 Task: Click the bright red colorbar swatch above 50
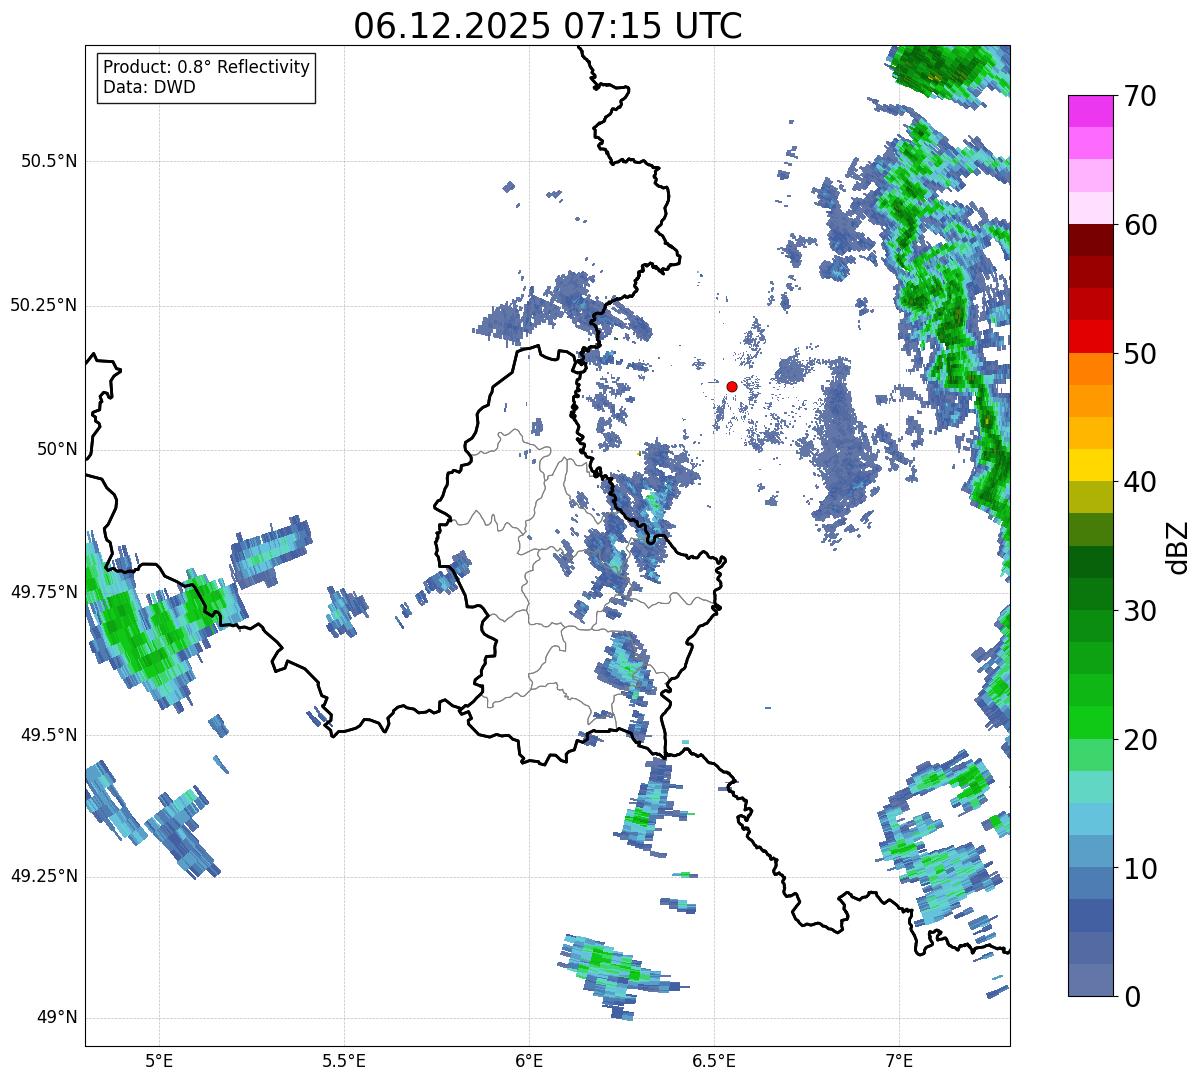tap(1090, 336)
